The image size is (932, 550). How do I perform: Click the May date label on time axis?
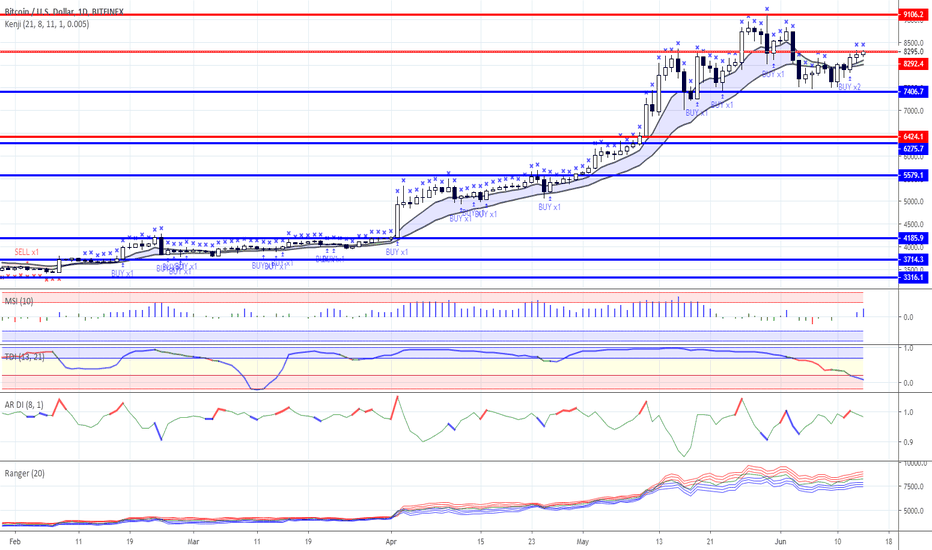click(582, 542)
